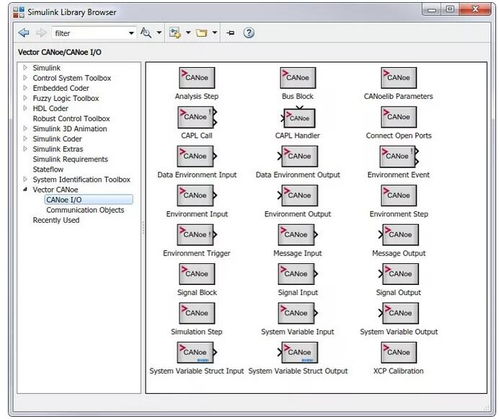This screenshot has height=419, width=499.
Task: Click the Environment Input block
Action: pyautogui.click(x=197, y=195)
